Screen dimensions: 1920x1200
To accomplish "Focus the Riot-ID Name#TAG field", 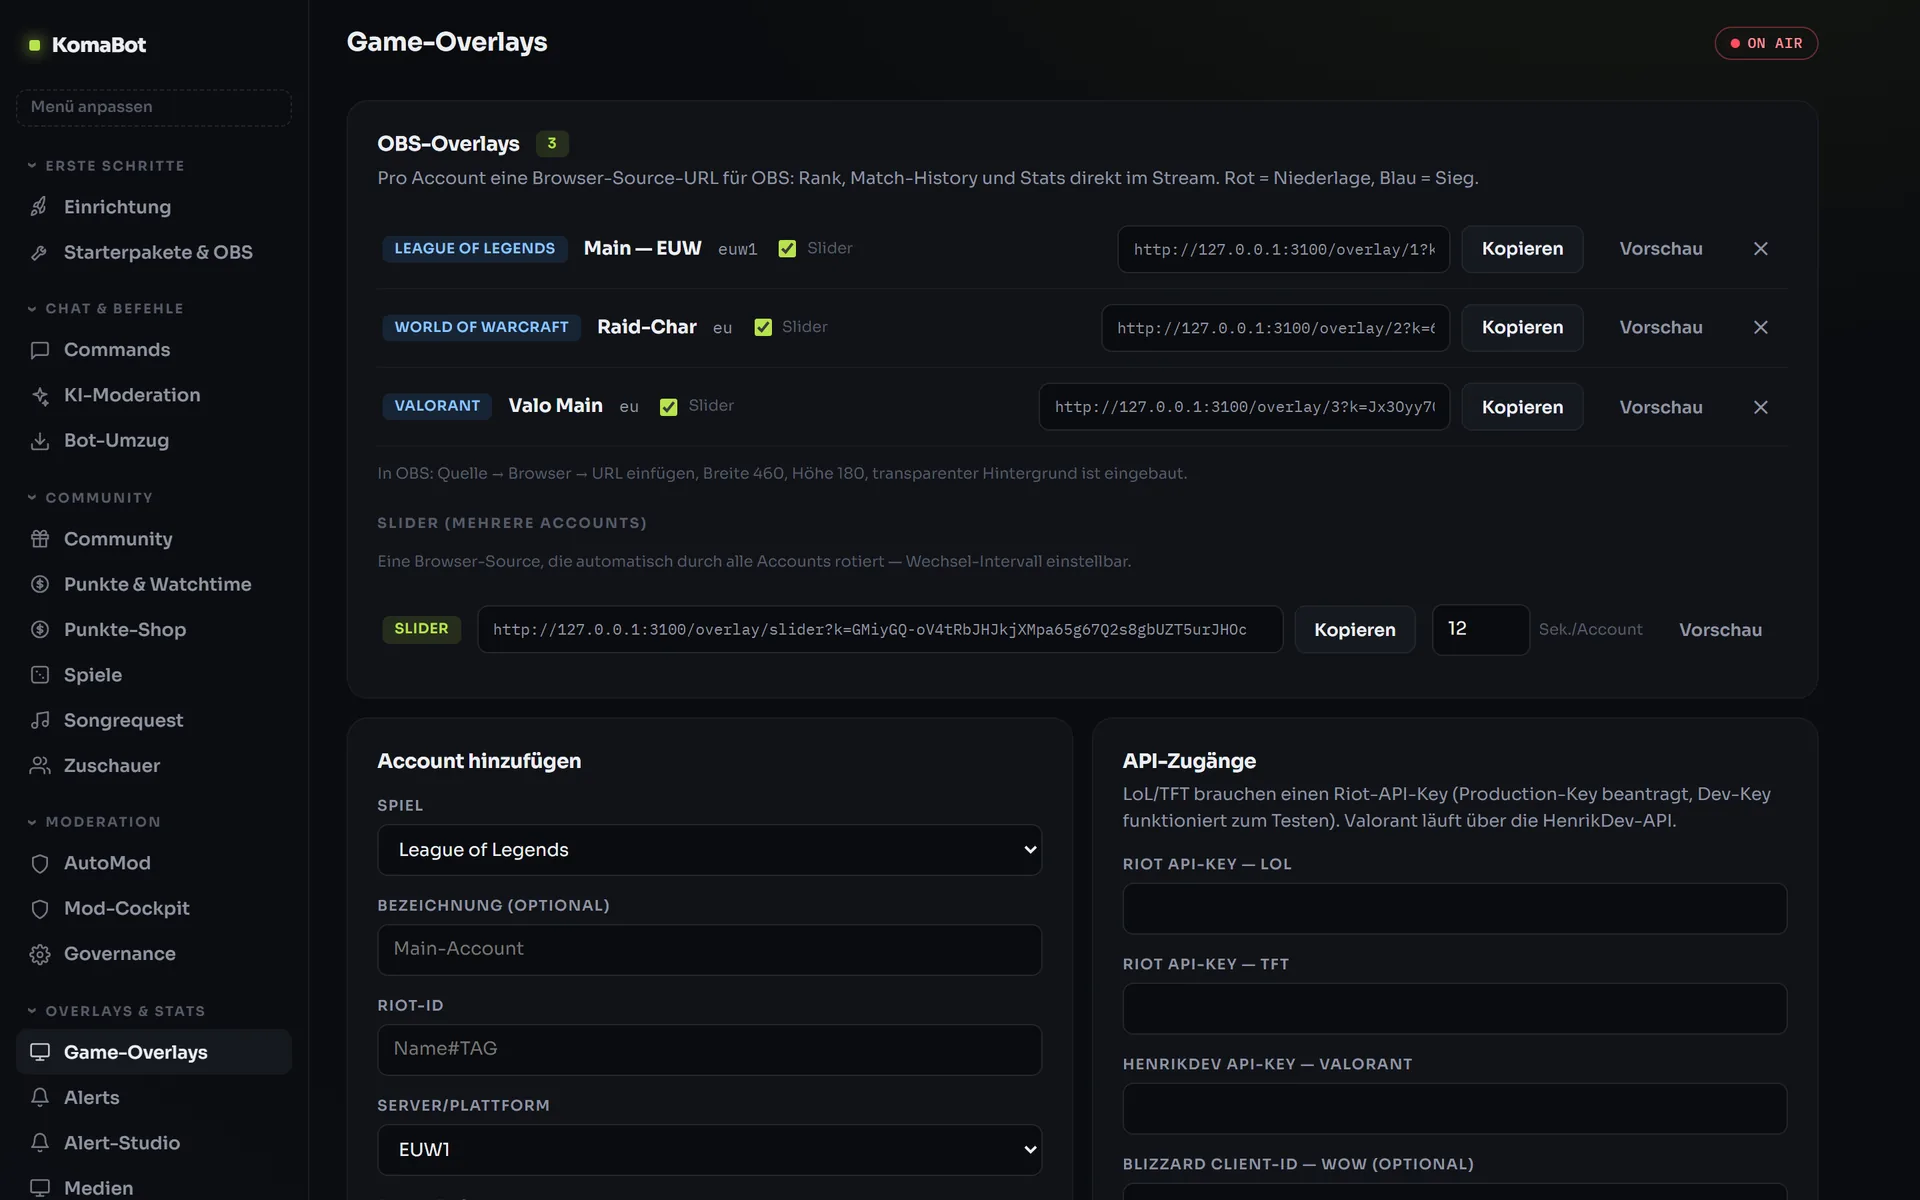I will 710,1050.
